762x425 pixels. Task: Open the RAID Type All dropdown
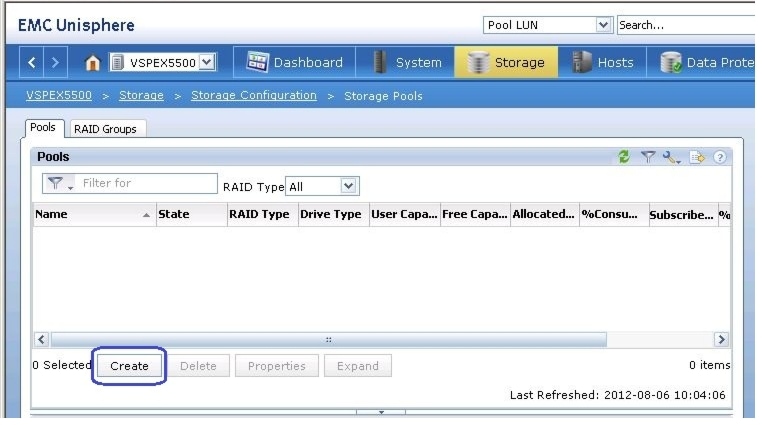(x=322, y=186)
